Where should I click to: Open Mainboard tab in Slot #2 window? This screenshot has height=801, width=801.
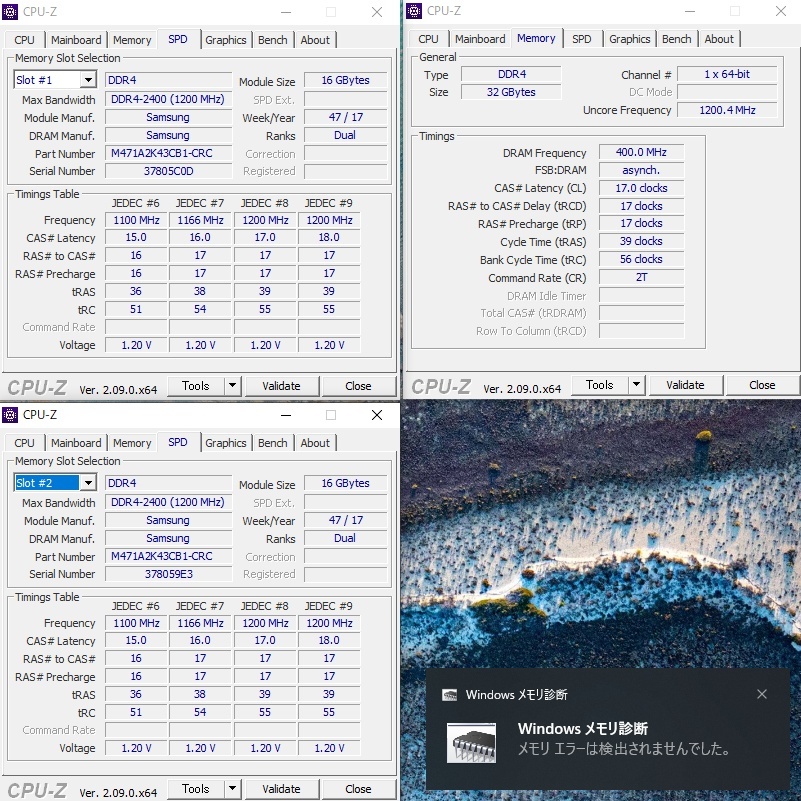pos(76,443)
